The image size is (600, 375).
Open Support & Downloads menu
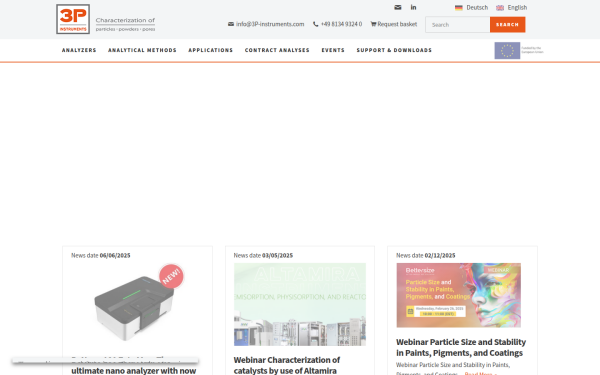(x=394, y=50)
